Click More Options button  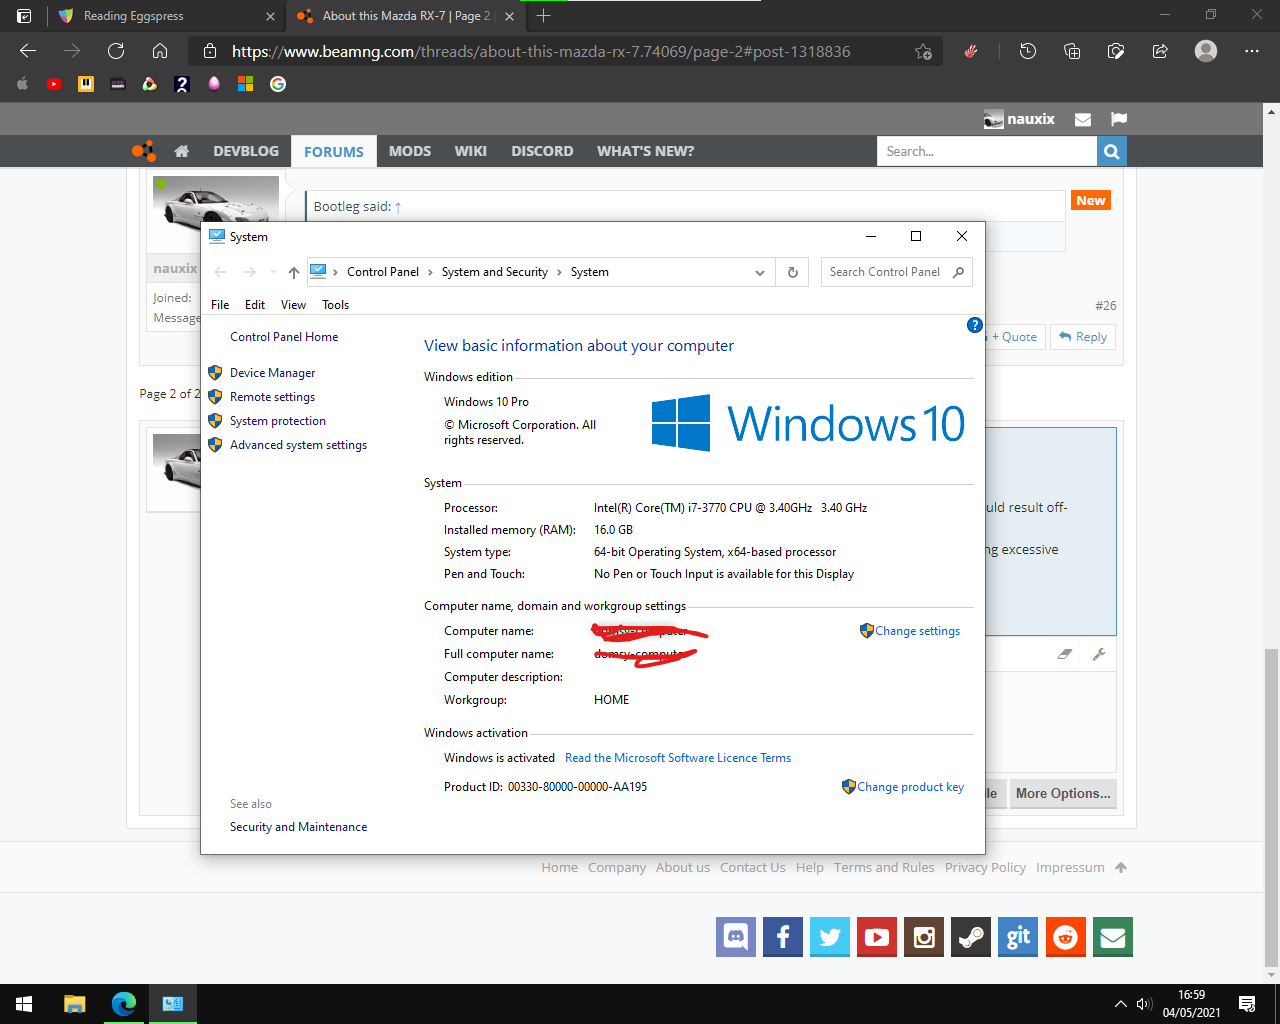(x=1063, y=793)
